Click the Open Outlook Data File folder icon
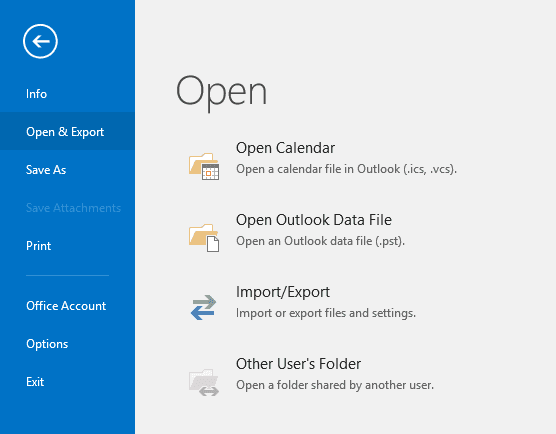 click(204, 238)
